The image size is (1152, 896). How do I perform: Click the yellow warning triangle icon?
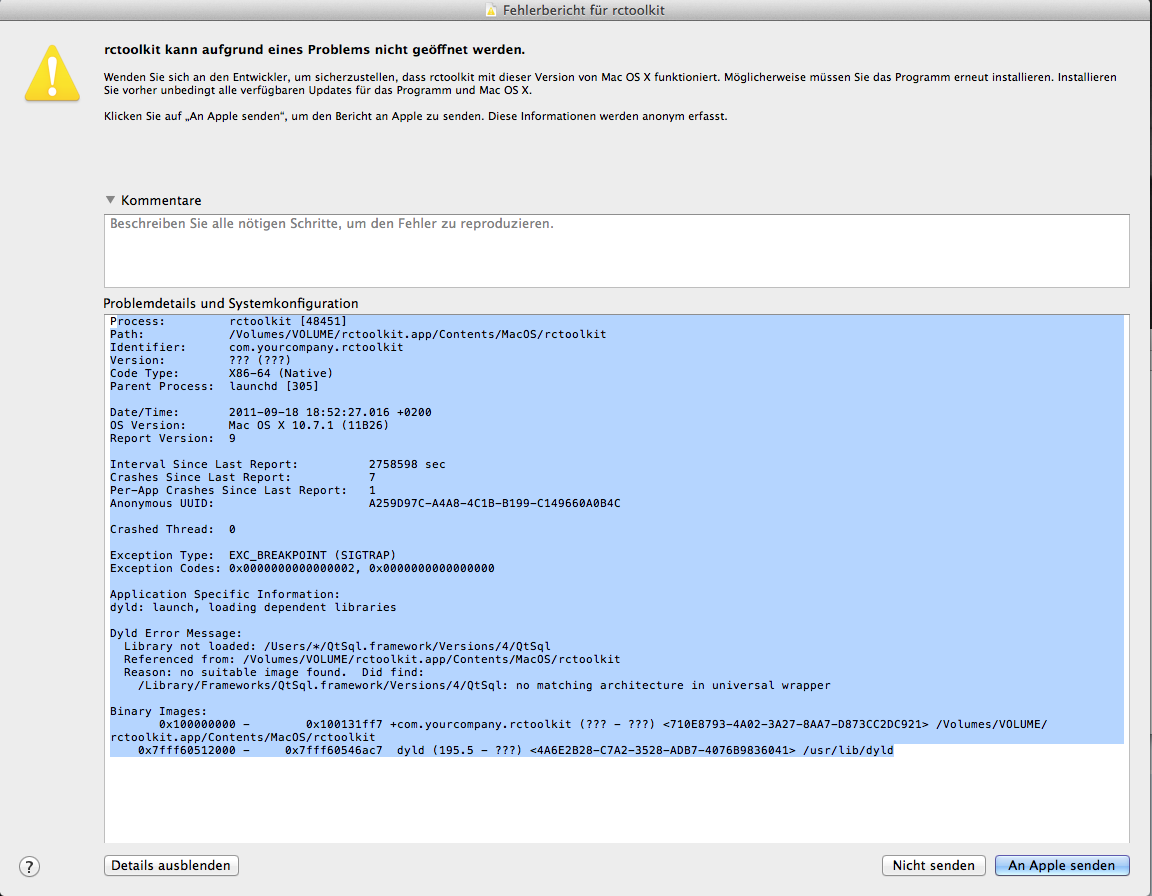[x=52, y=73]
